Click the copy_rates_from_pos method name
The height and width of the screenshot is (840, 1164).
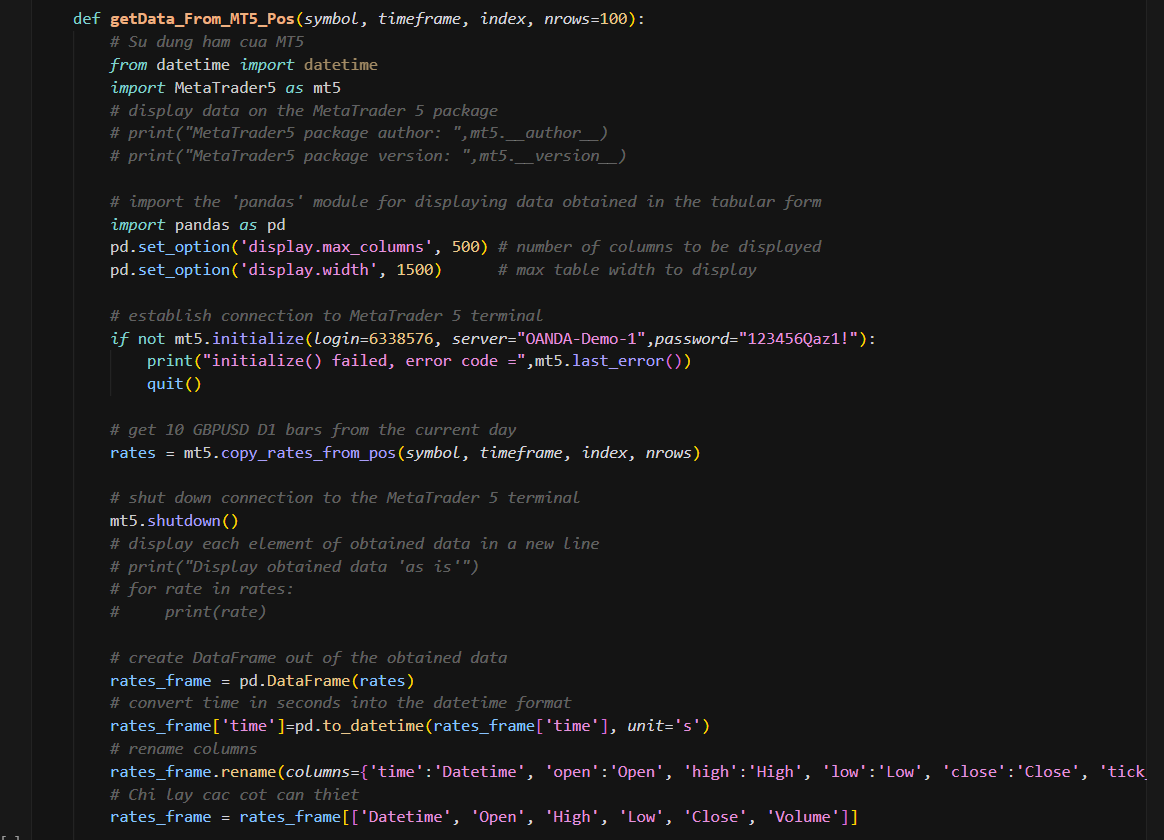(x=308, y=453)
